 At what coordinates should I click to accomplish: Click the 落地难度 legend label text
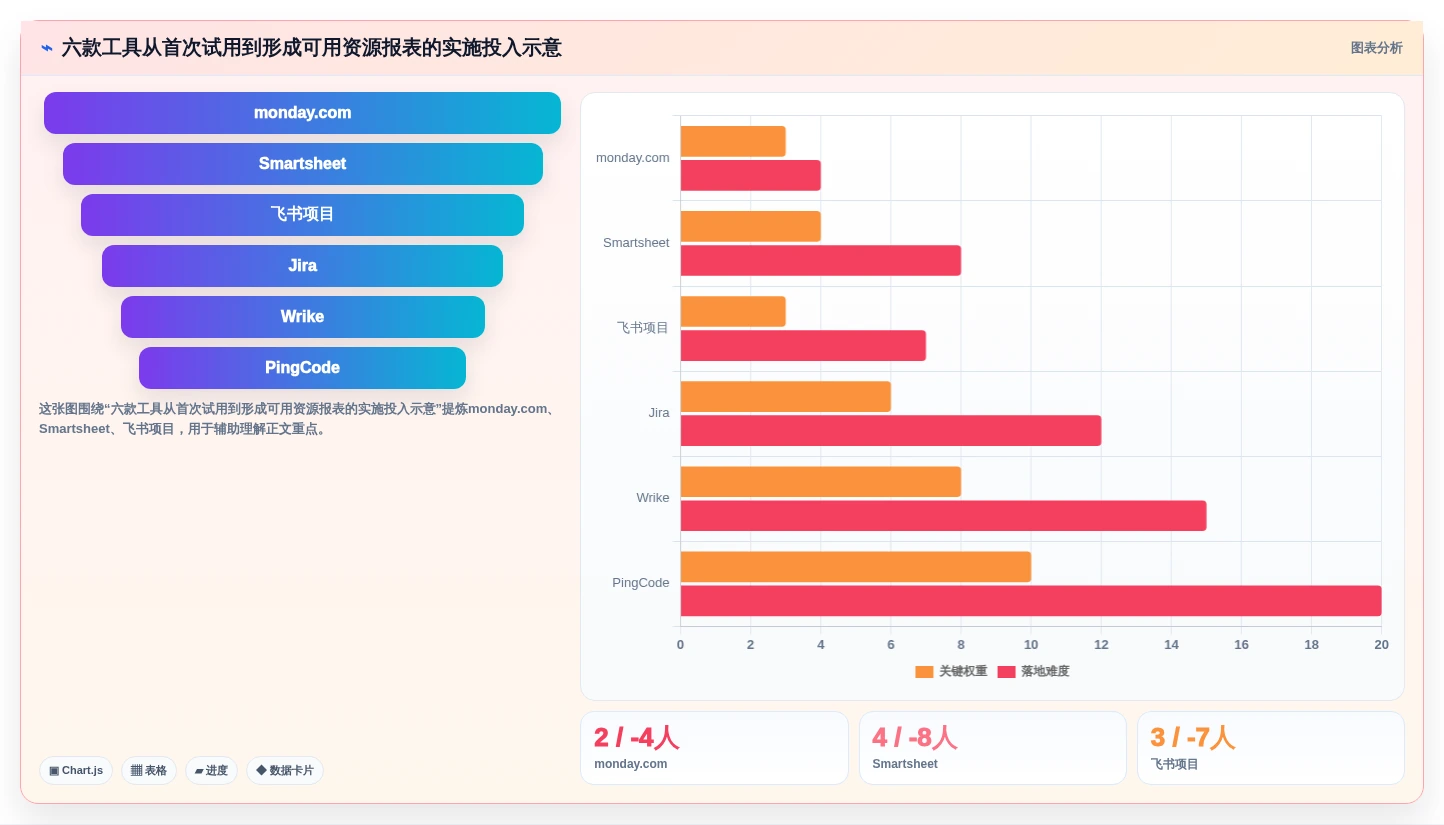pyautogui.click(x=1045, y=672)
